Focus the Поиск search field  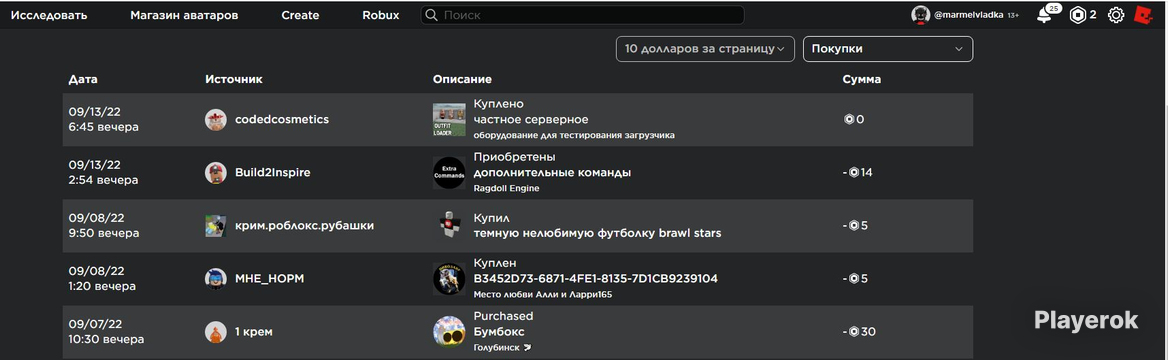pos(583,15)
